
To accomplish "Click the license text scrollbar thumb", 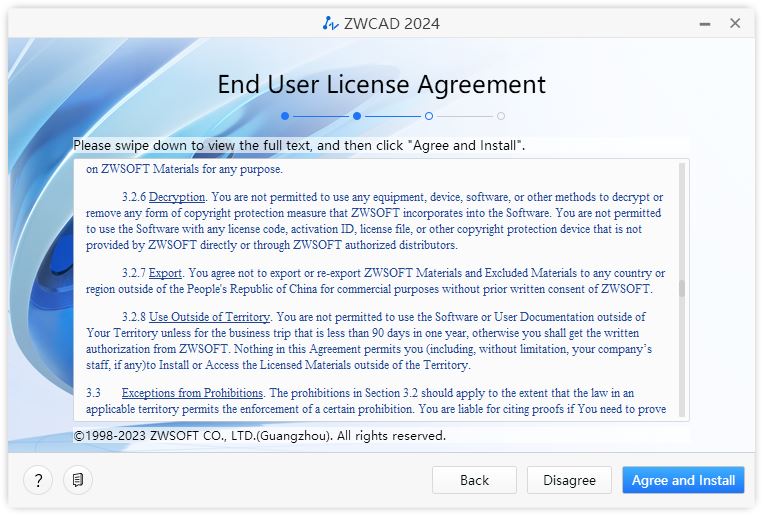I will click(x=683, y=289).
